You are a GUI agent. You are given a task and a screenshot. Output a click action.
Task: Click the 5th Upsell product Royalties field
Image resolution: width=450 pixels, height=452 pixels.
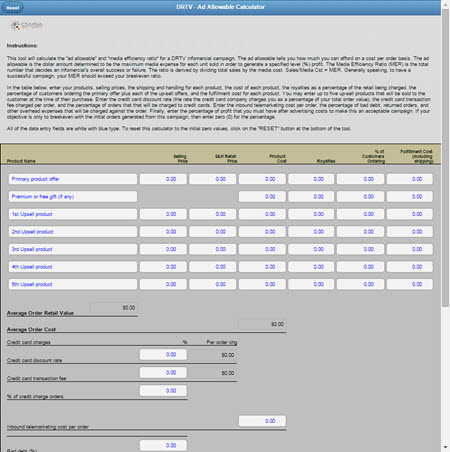311,284
